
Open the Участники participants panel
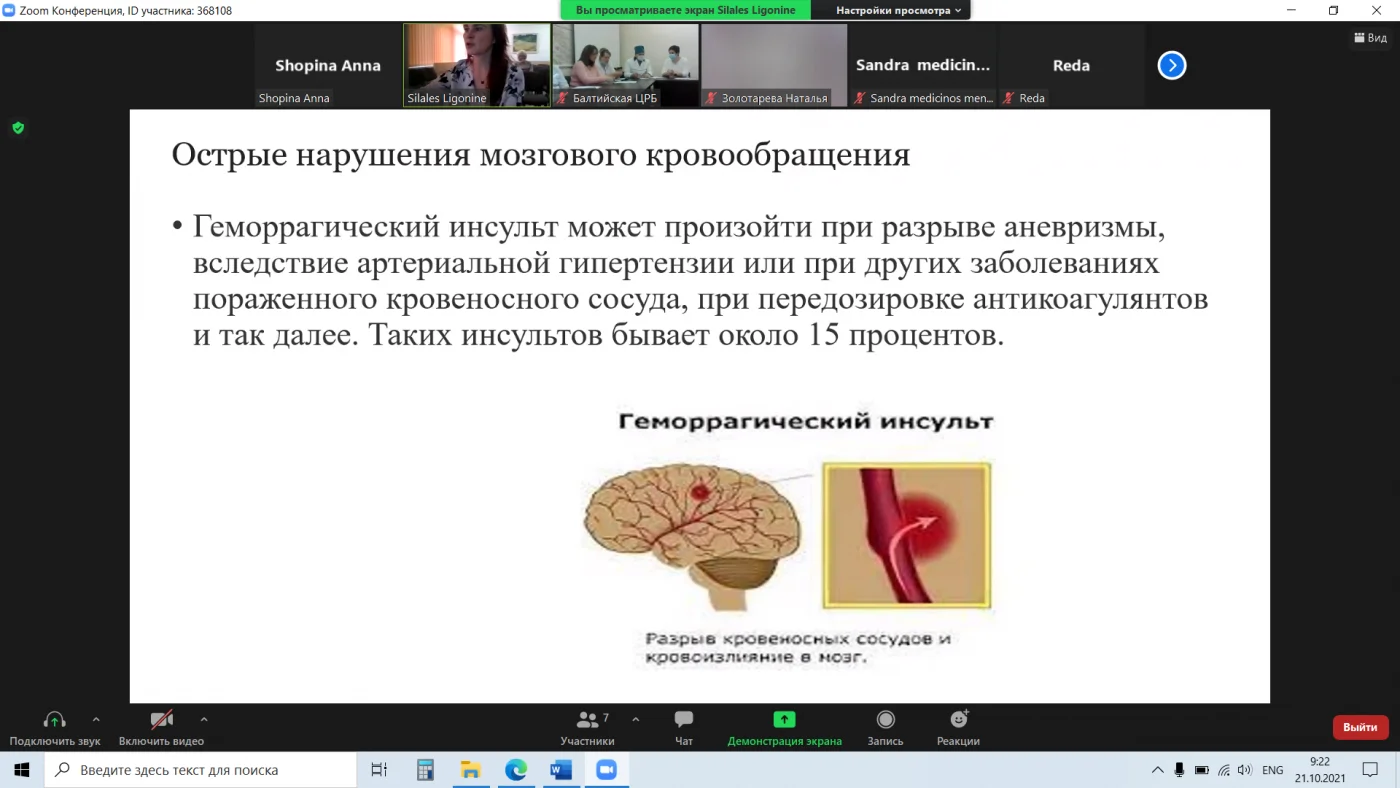587,727
